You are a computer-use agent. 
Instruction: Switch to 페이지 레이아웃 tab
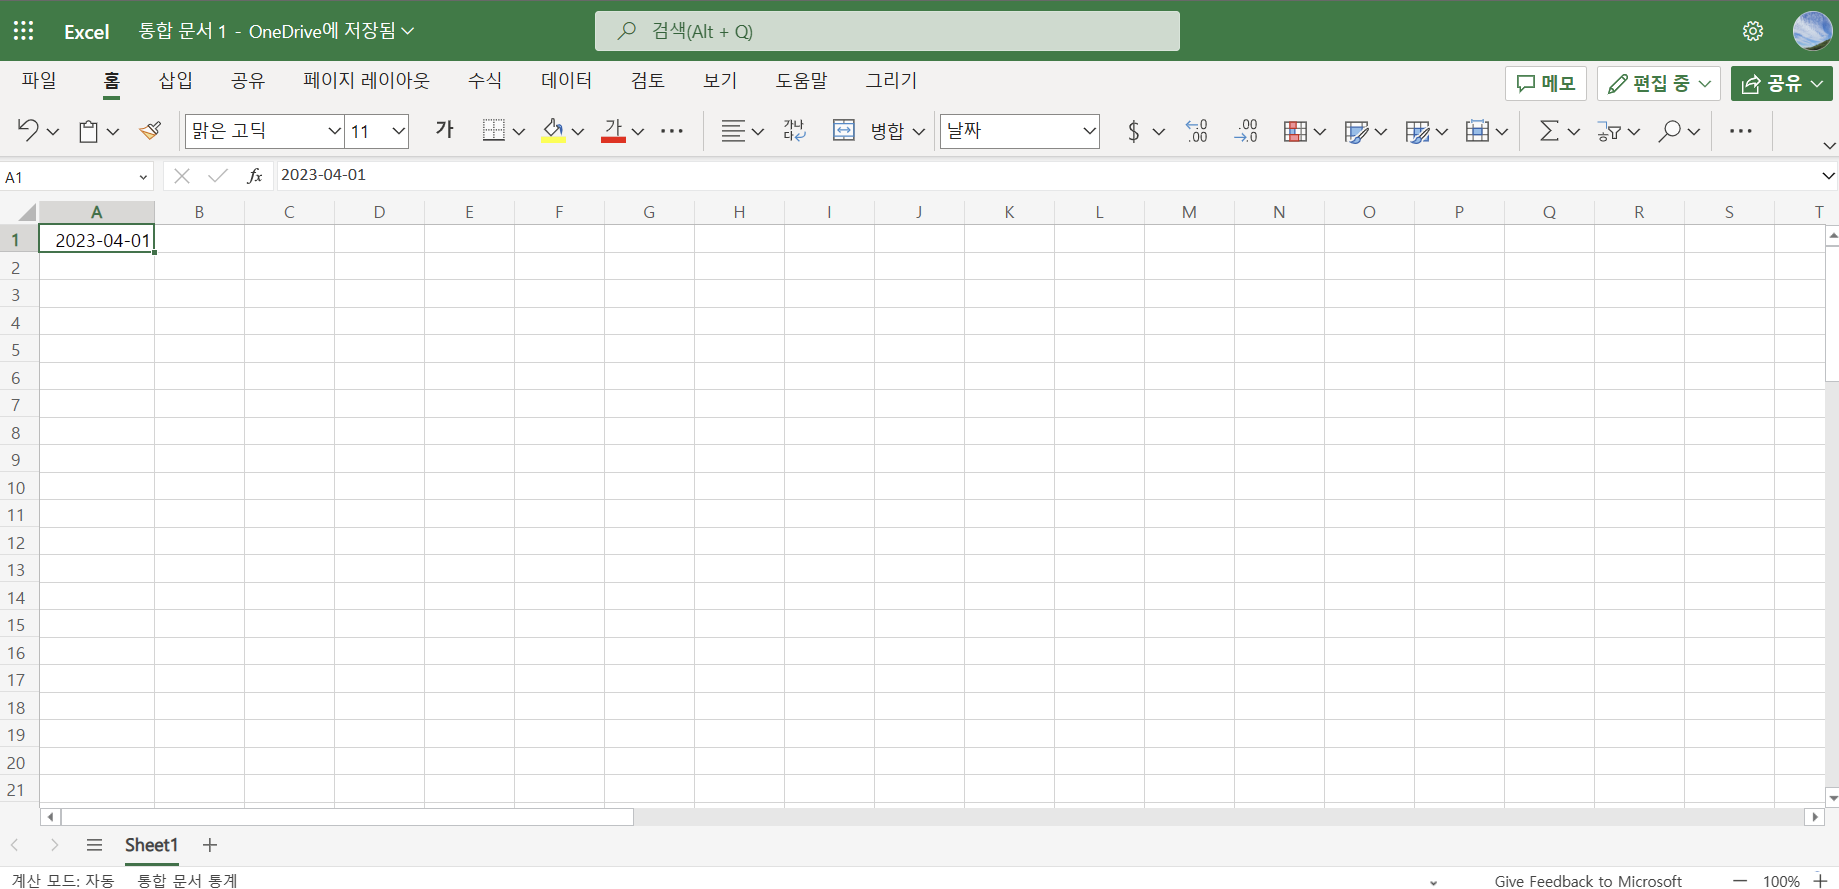pyautogui.click(x=367, y=81)
